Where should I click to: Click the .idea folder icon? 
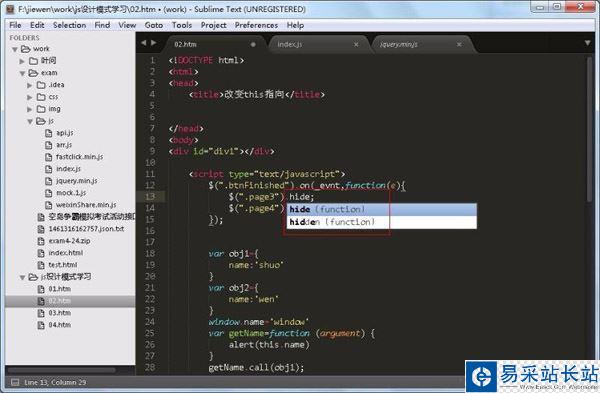click(41, 85)
